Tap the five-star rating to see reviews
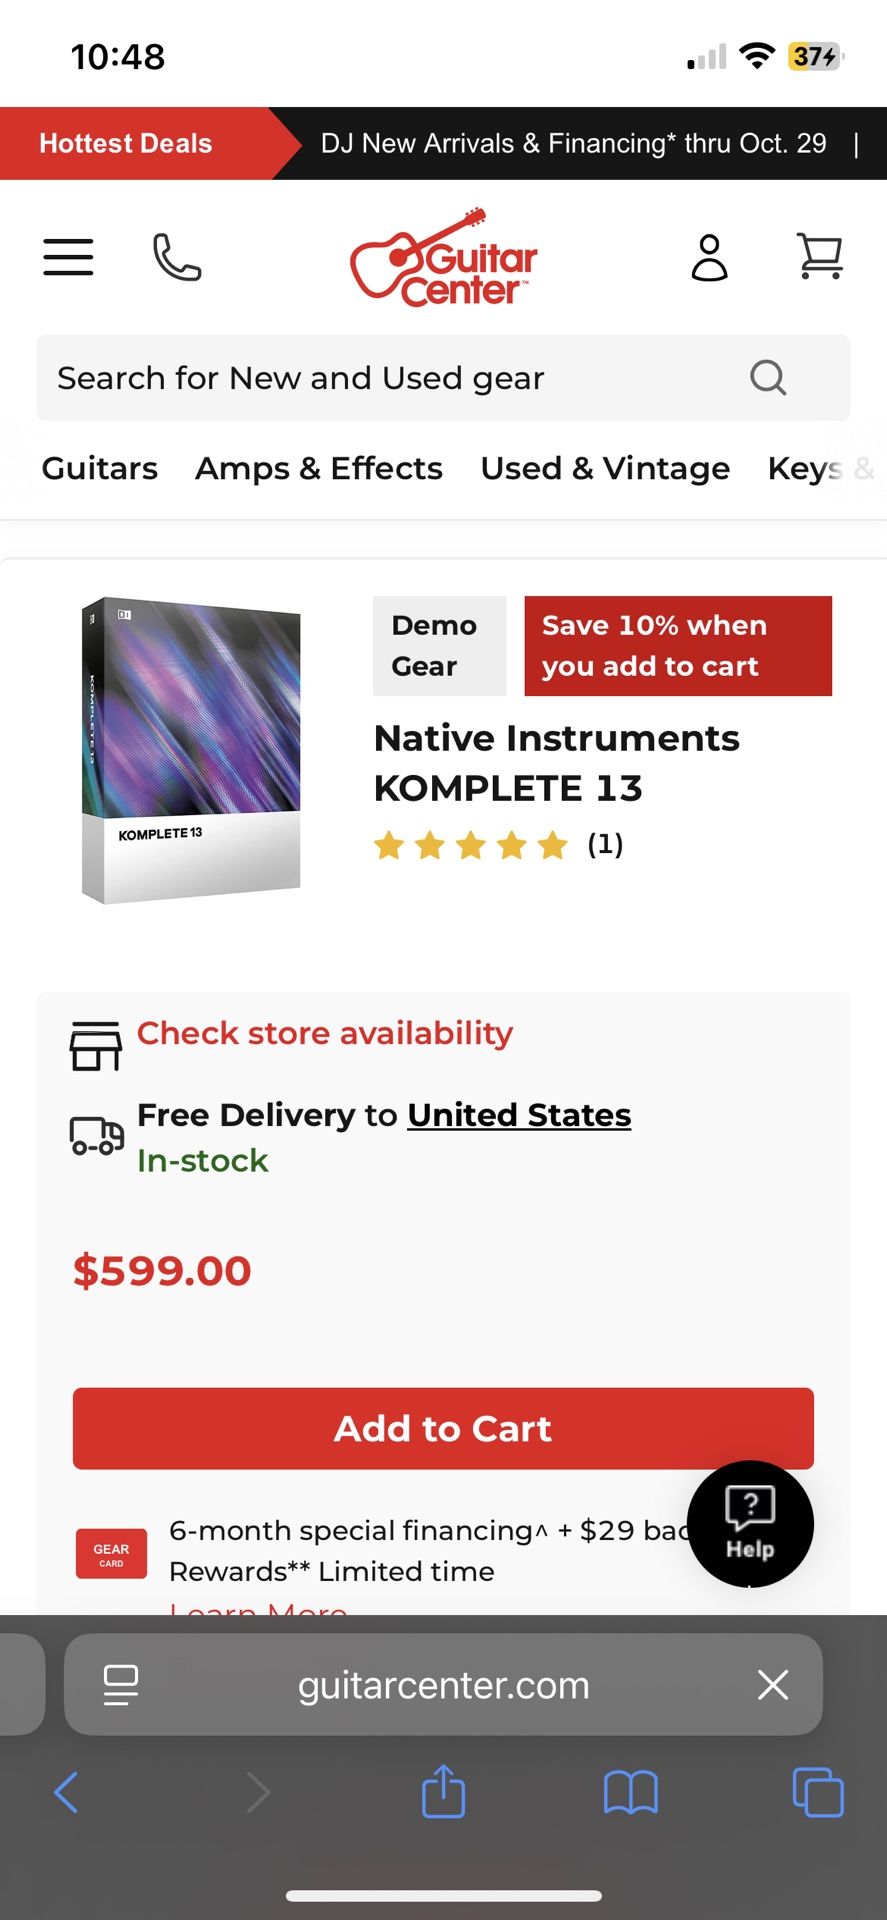This screenshot has height=1920, width=887. (471, 845)
